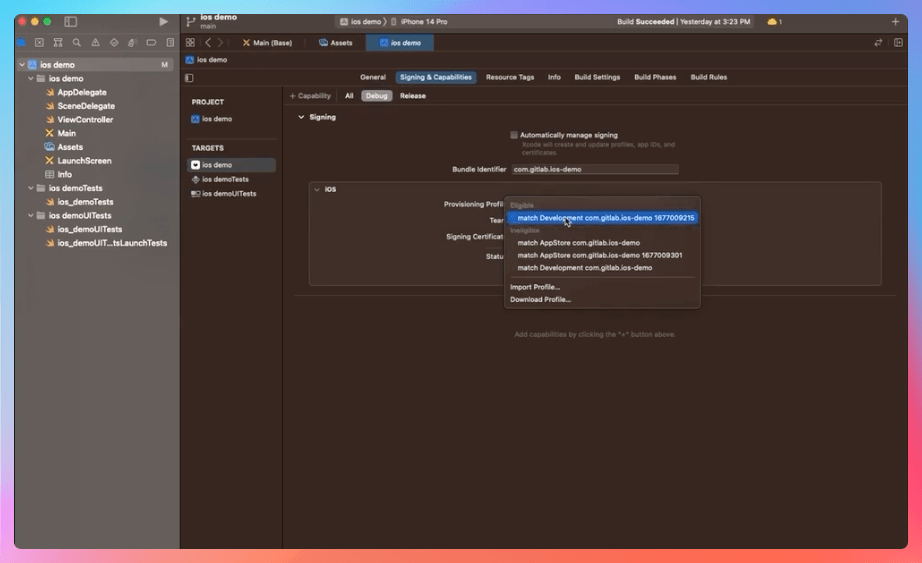Enable Automatically manage signing checkbox
Image resolution: width=922 pixels, height=563 pixels.
click(514, 135)
